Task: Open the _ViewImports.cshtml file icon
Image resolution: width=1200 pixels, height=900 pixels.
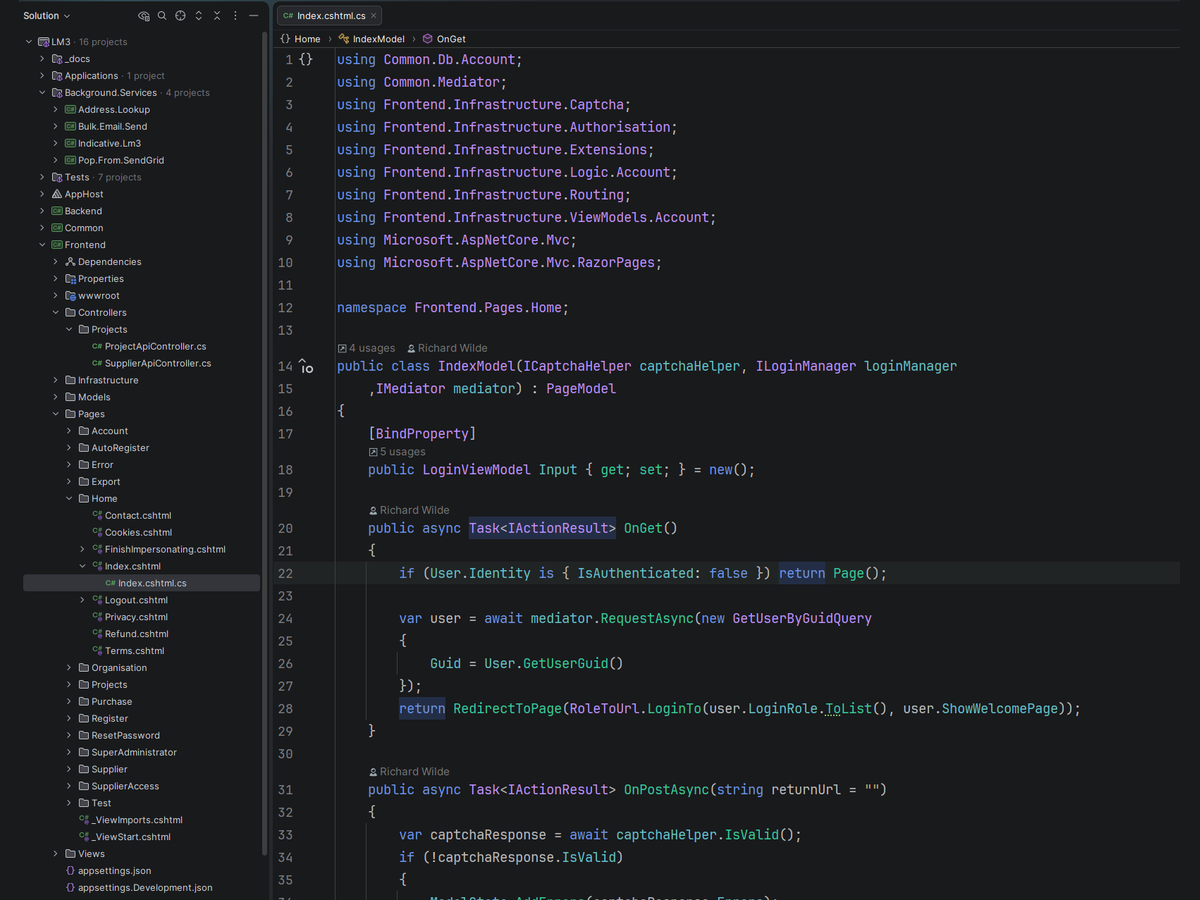Action: [84, 820]
